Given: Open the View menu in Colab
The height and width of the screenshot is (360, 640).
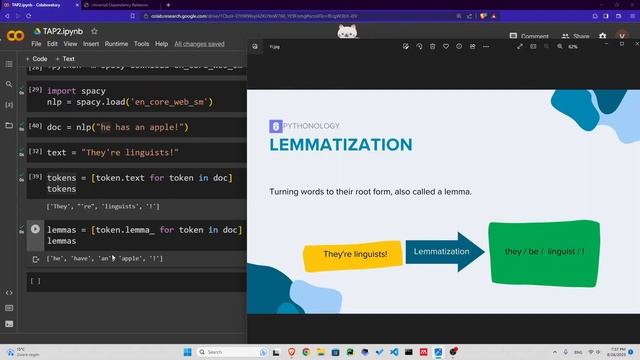Looking at the screenshot, I should (x=70, y=44).
